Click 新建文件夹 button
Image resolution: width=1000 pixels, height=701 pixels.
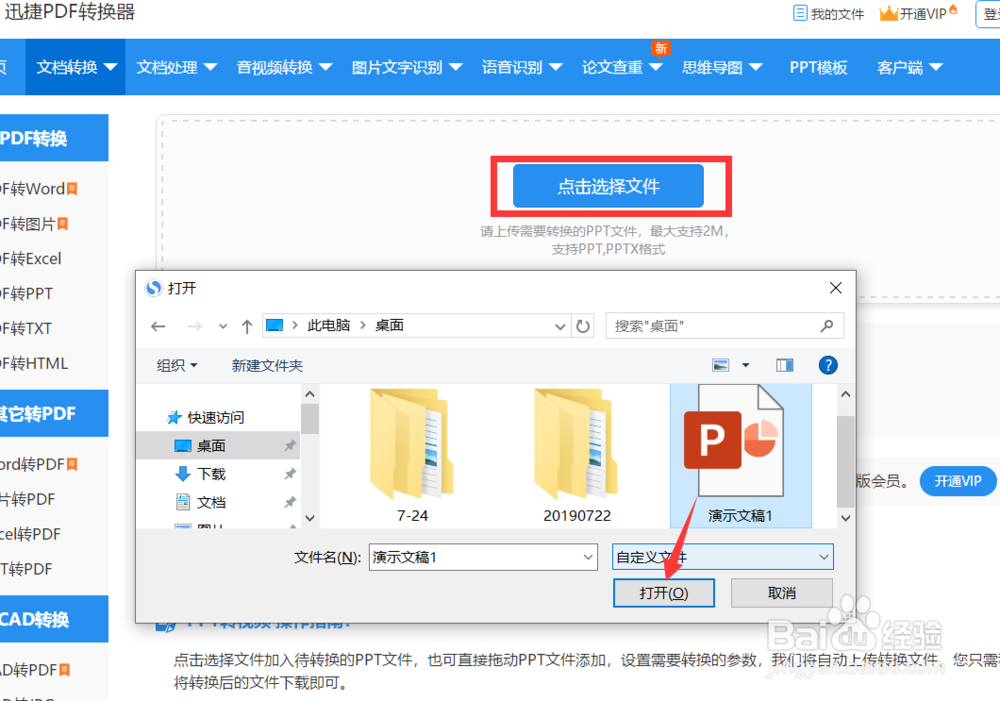pos(267,365)
